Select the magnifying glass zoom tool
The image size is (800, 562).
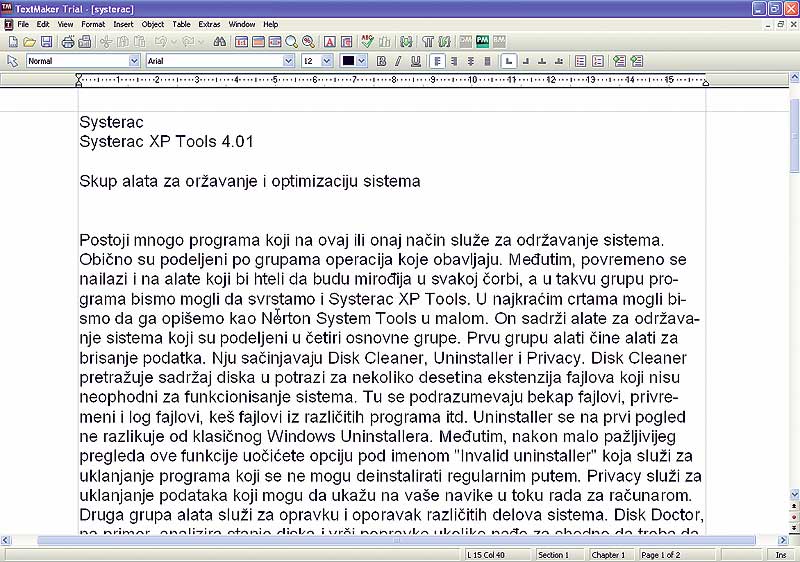tap(291, 42)
